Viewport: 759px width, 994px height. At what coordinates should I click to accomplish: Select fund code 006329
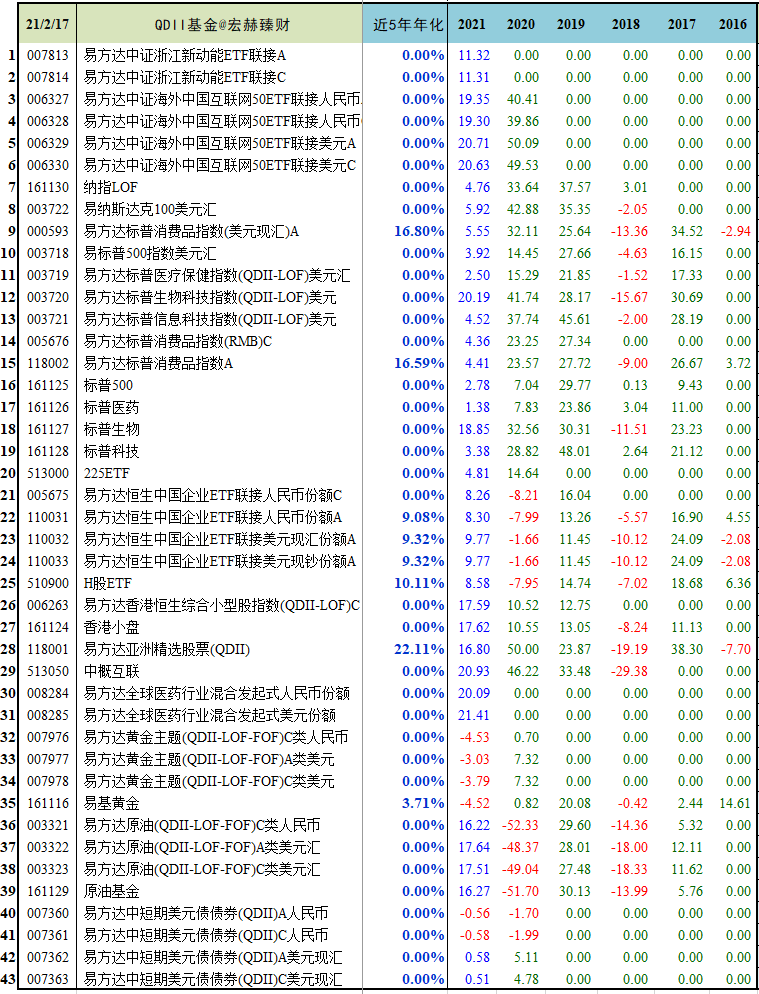[x=48, y=143]
